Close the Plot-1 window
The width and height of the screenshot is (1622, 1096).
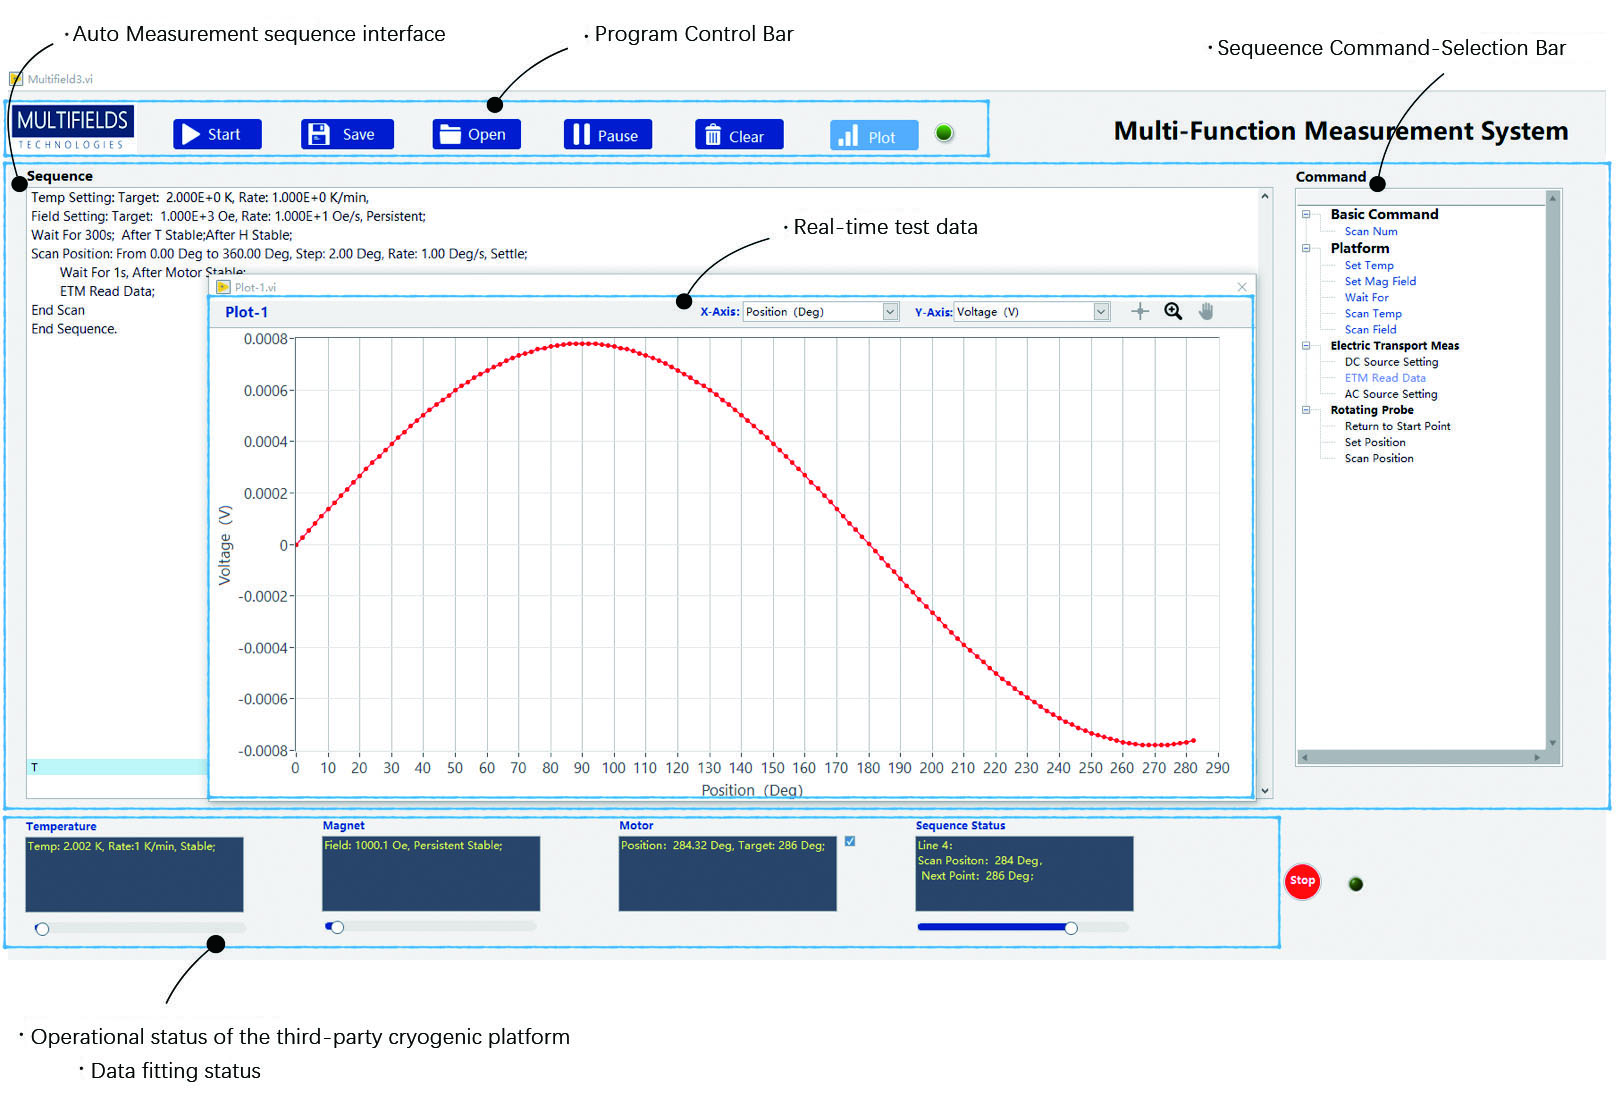tap(1242, 287)
